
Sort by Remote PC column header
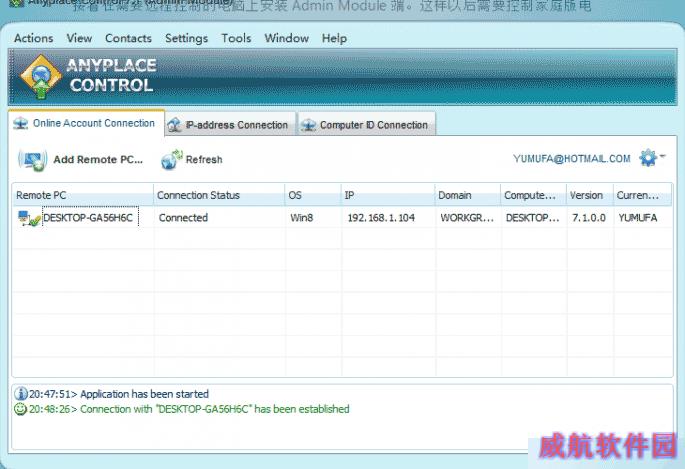pos(83,195)
